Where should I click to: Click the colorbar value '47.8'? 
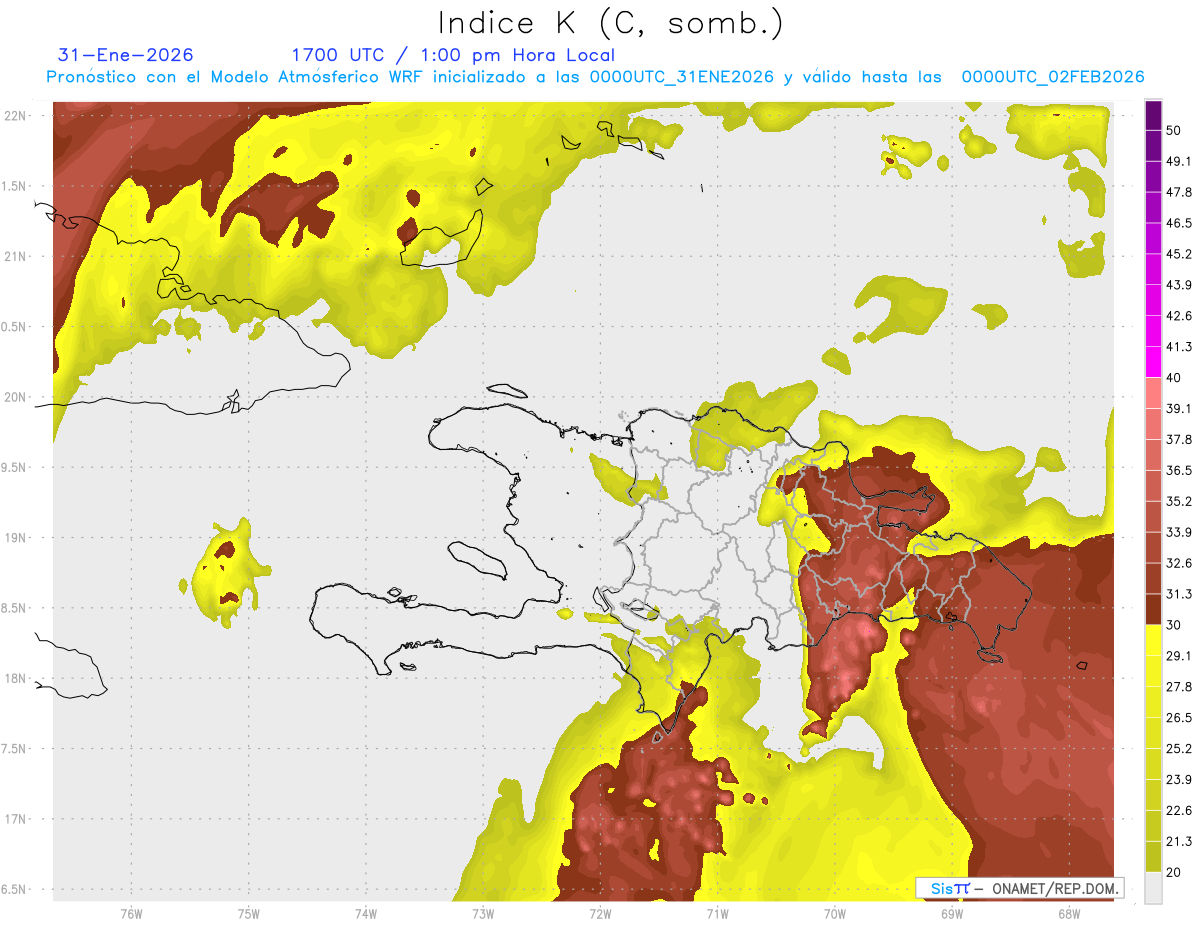pos(1179,192)
